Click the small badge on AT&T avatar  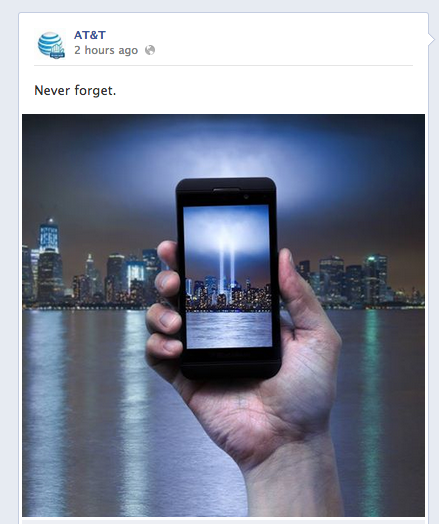(57, 52)
